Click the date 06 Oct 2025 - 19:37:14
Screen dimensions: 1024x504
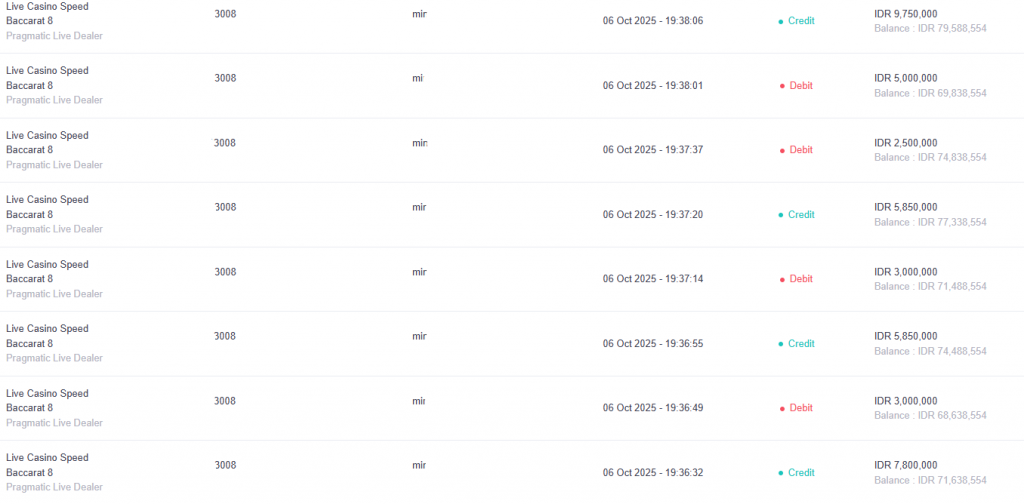[652, 279]
